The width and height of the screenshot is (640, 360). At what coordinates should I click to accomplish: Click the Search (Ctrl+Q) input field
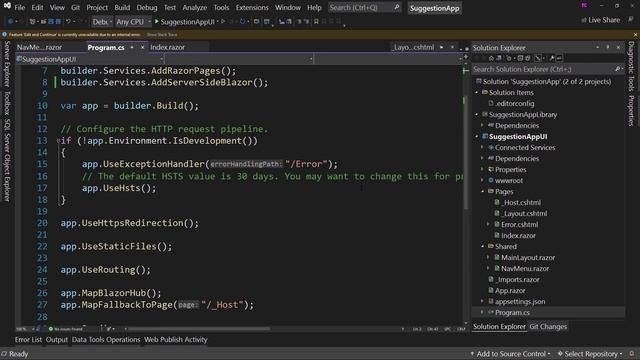[364, 7]
